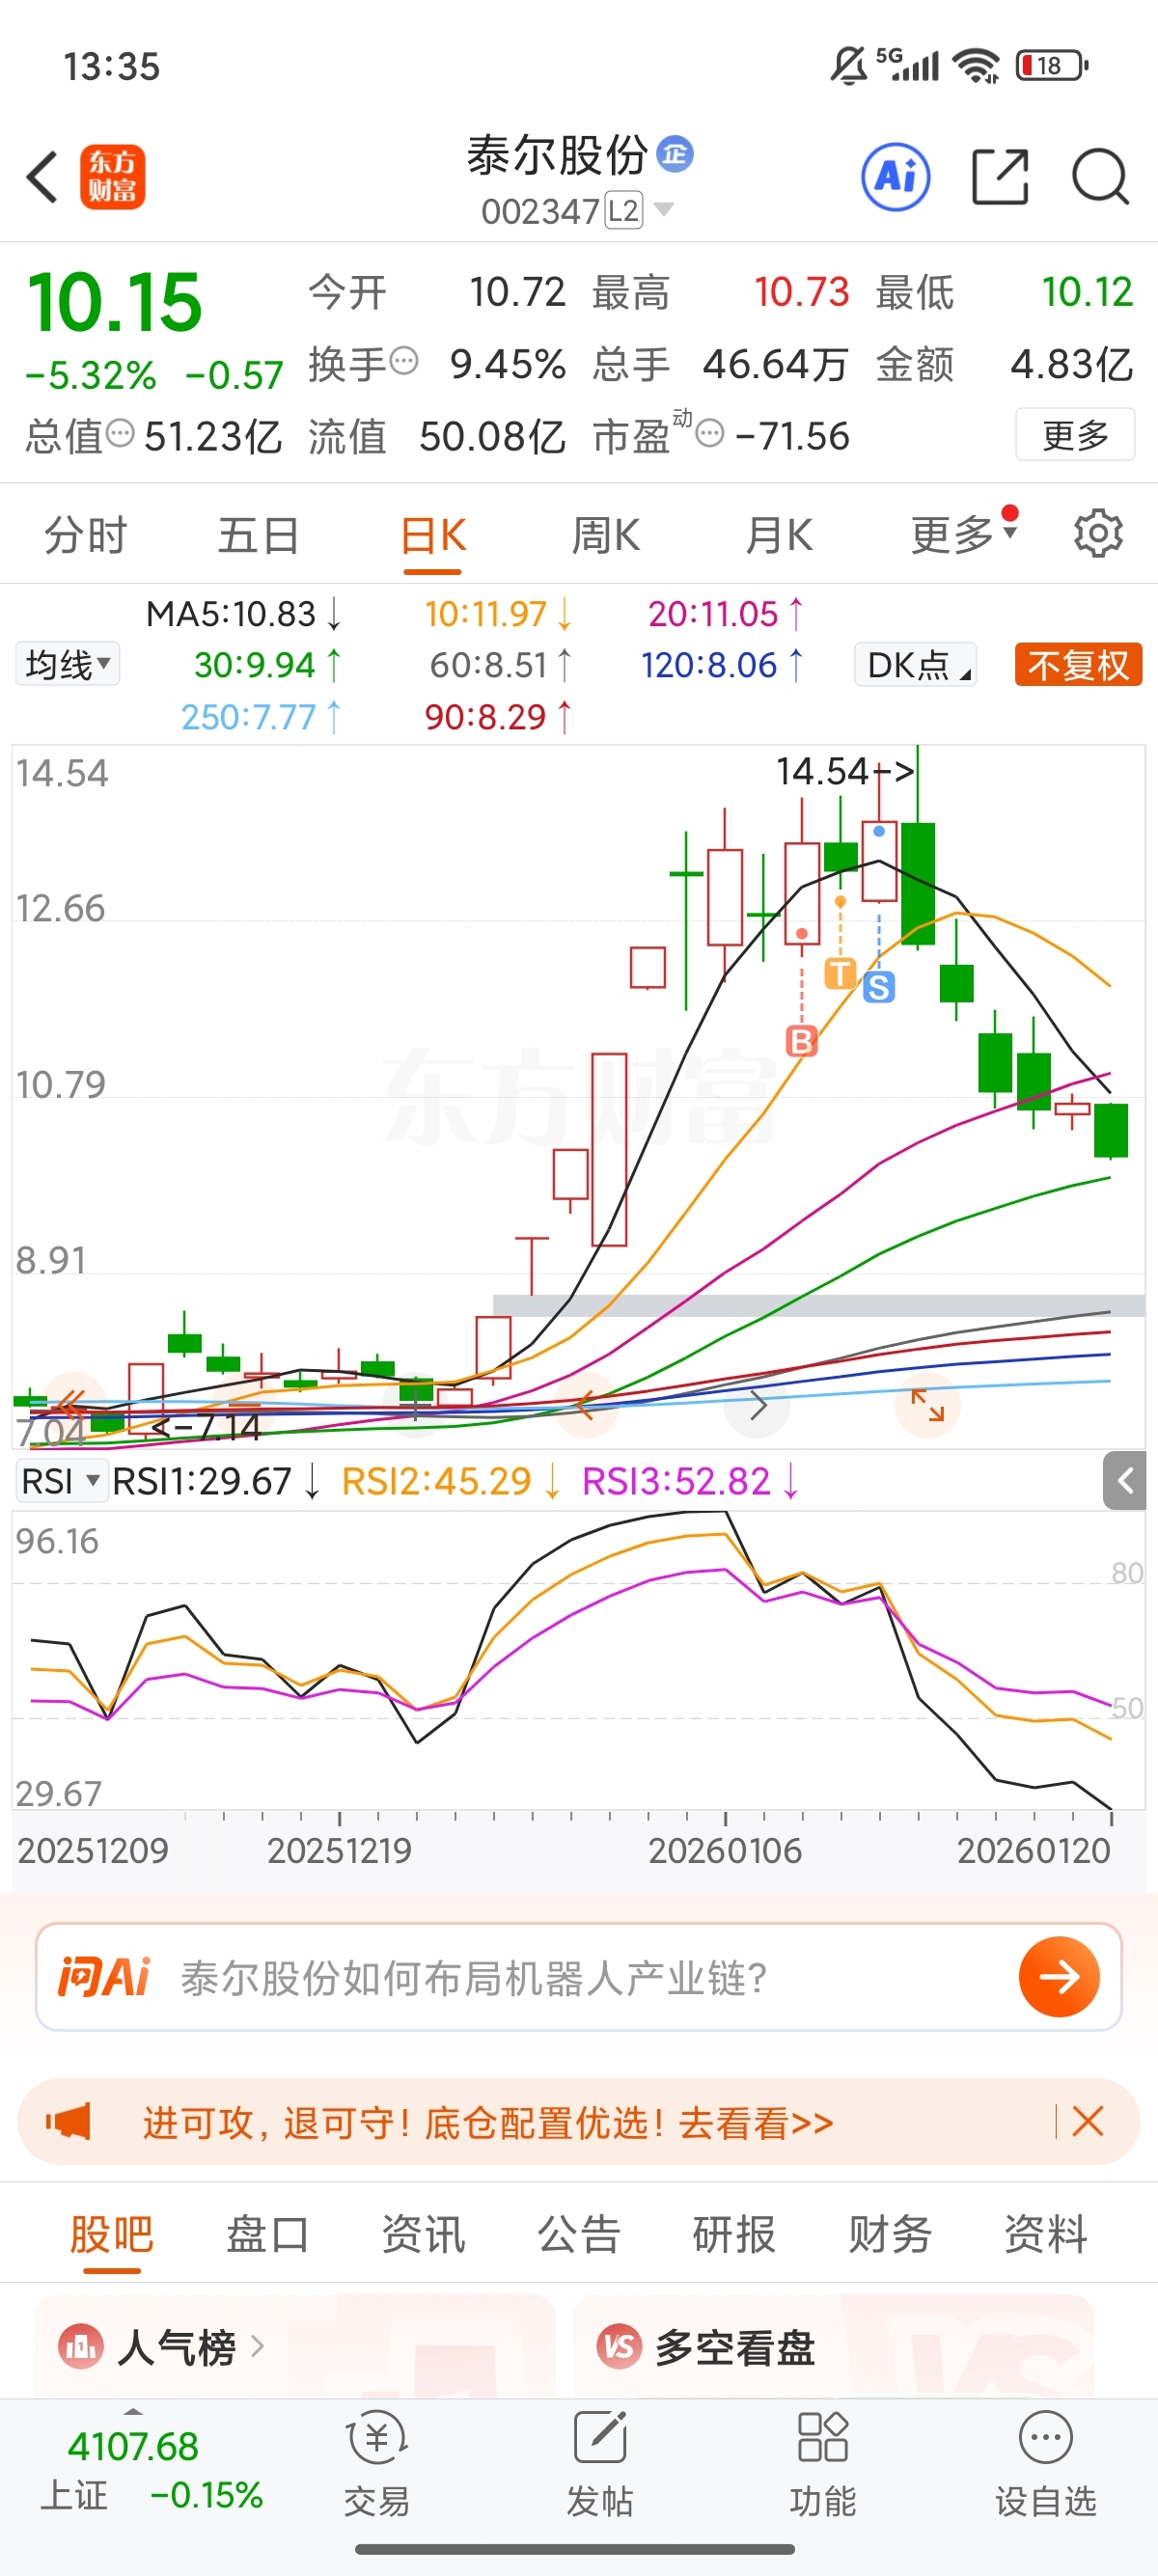Tap the 换手 info icon
This screenshot has width=1158, height=2576.
[x=403, y=360]
